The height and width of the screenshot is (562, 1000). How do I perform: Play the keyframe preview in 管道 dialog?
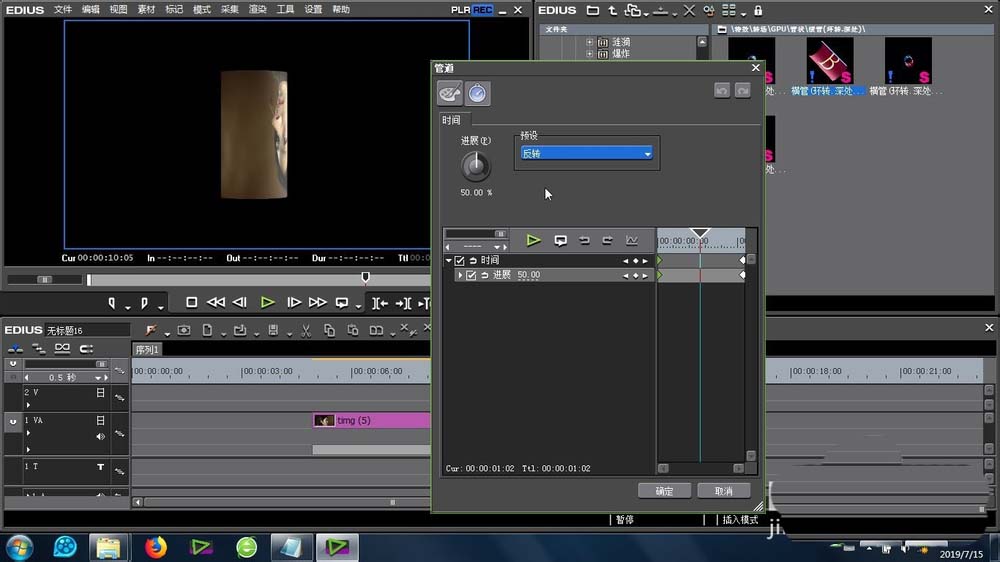(534, 241)
